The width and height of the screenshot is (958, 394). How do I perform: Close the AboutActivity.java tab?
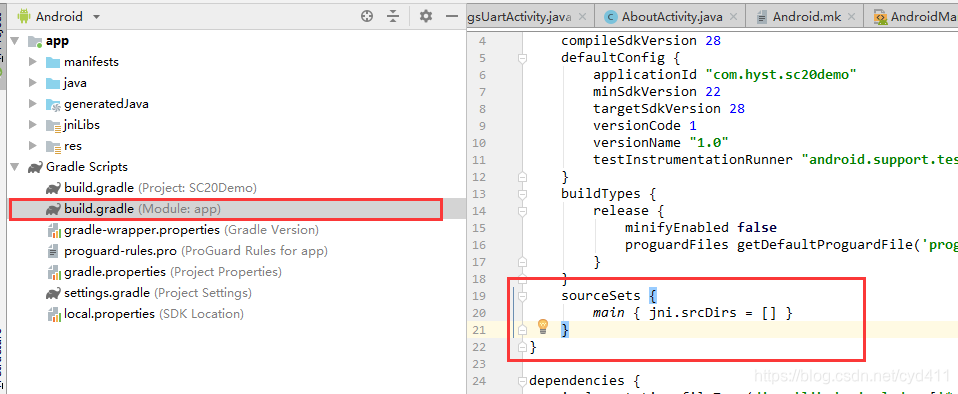click(734, 17)
